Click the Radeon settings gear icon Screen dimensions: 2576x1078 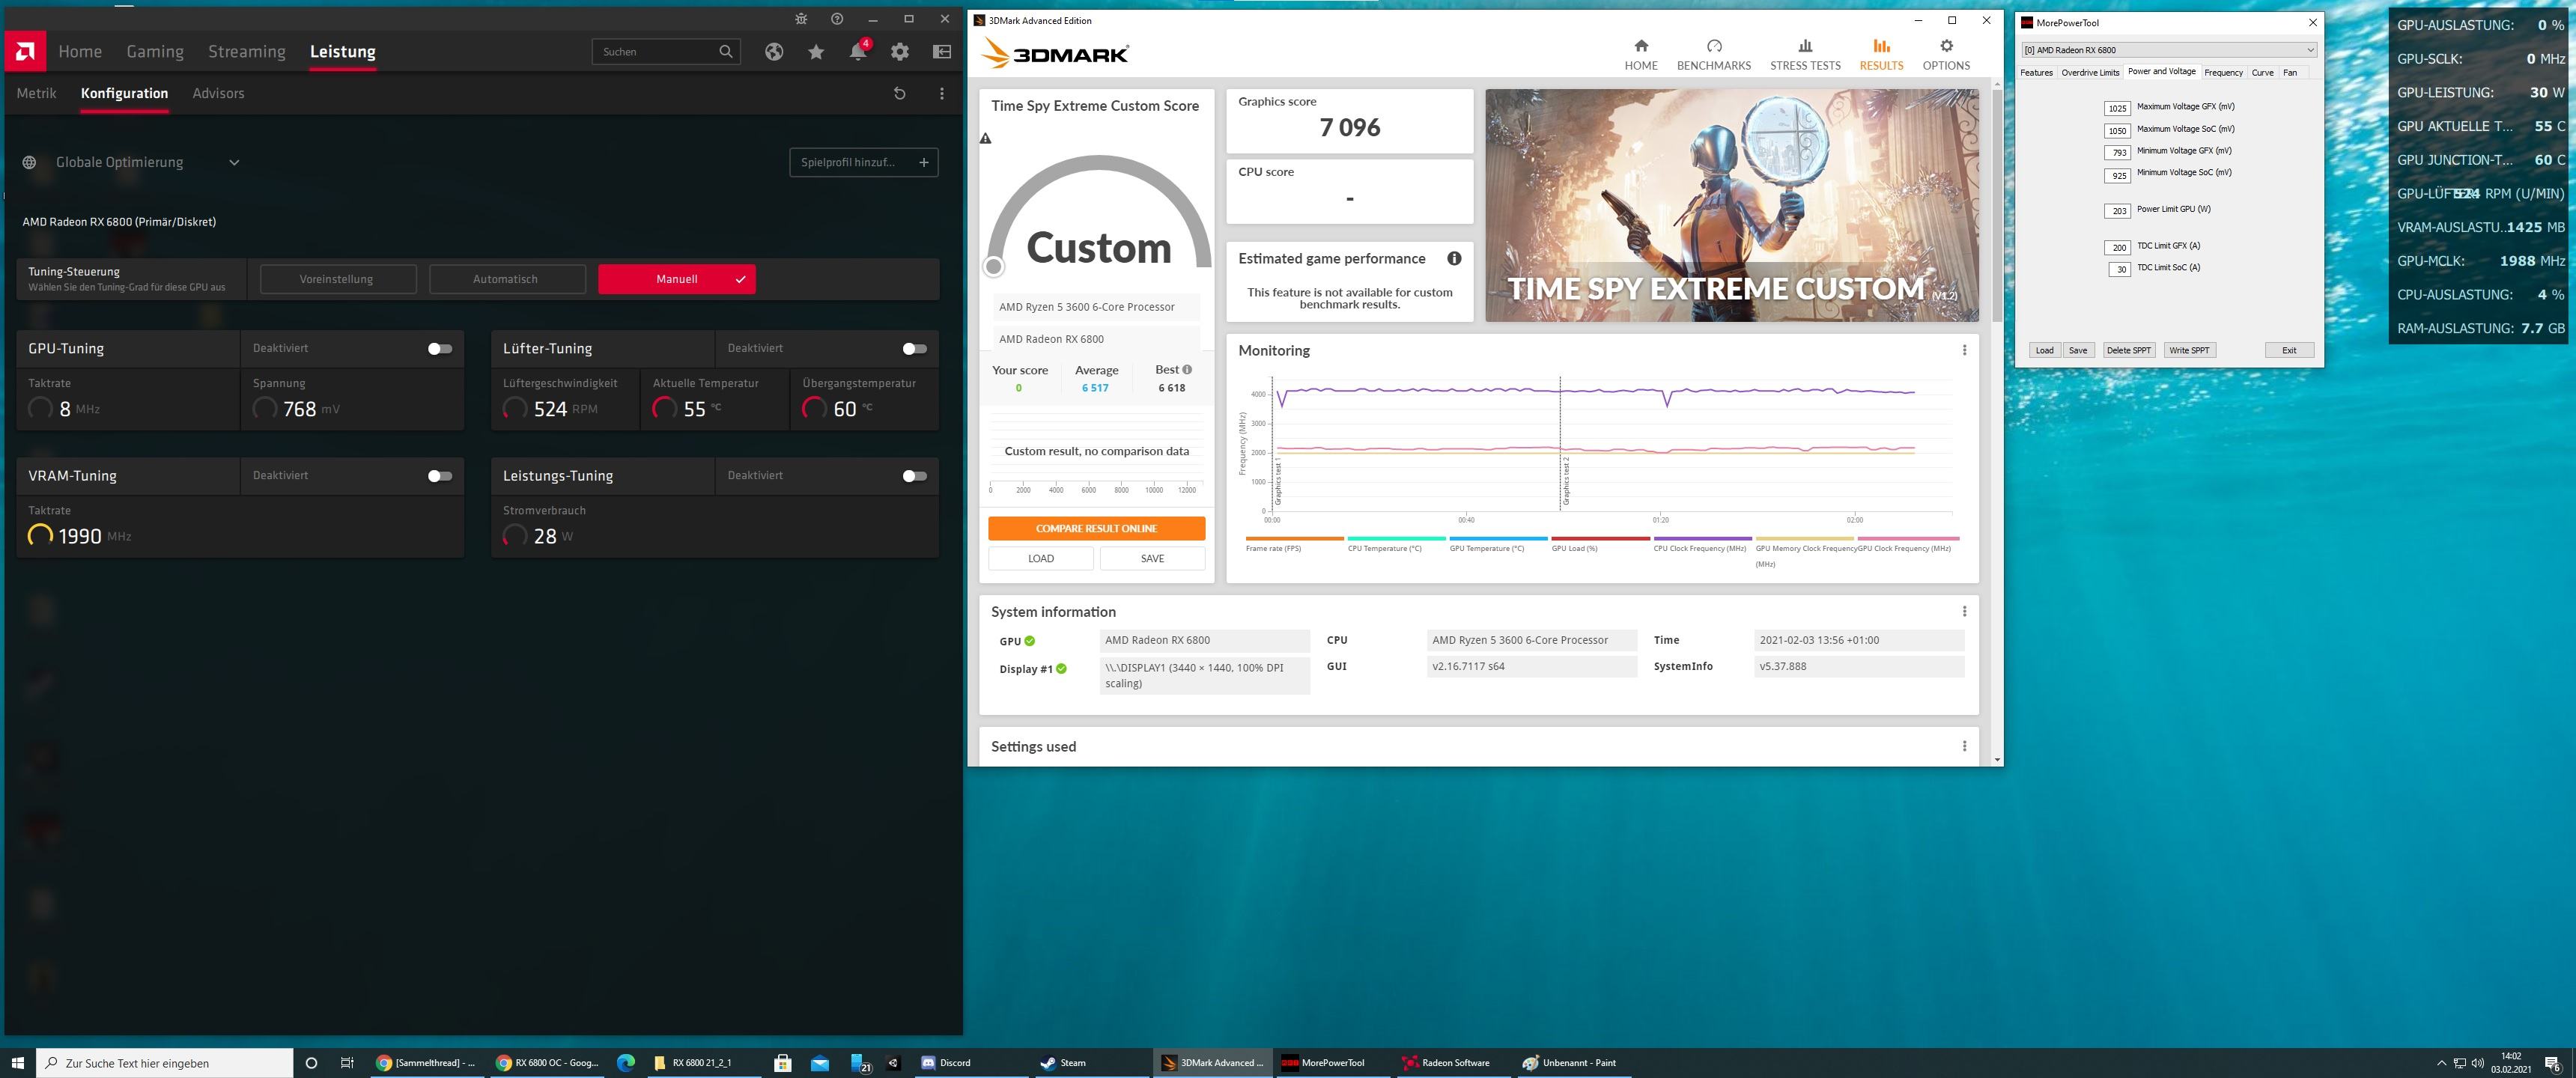[x=900, y=52]
